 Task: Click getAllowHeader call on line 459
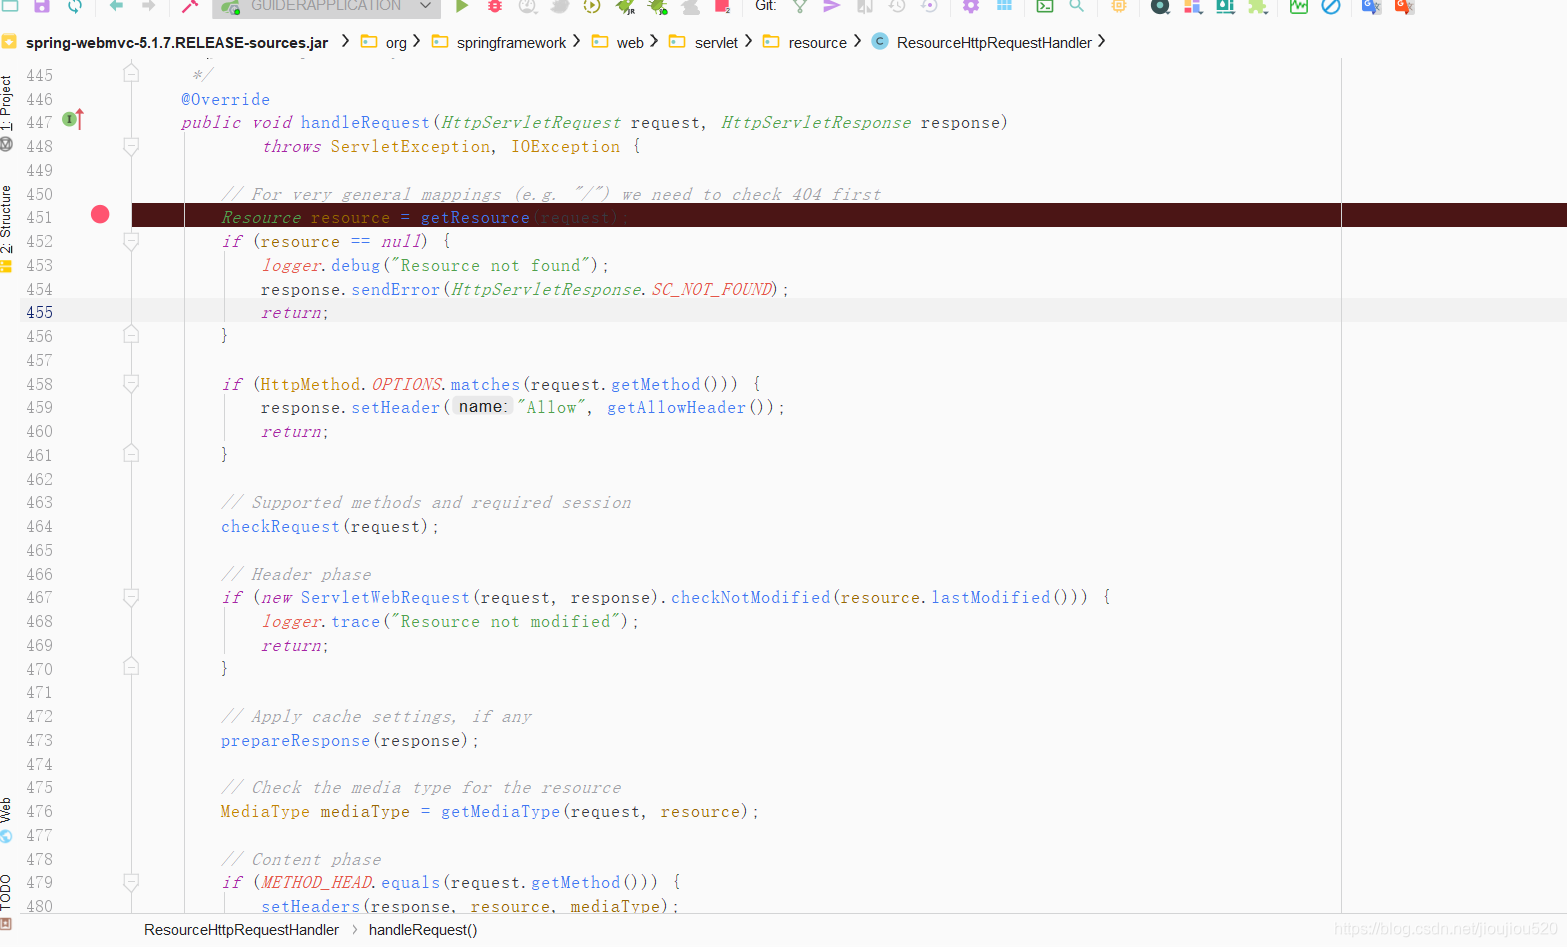pyautogui.click(x=676, y=408)
